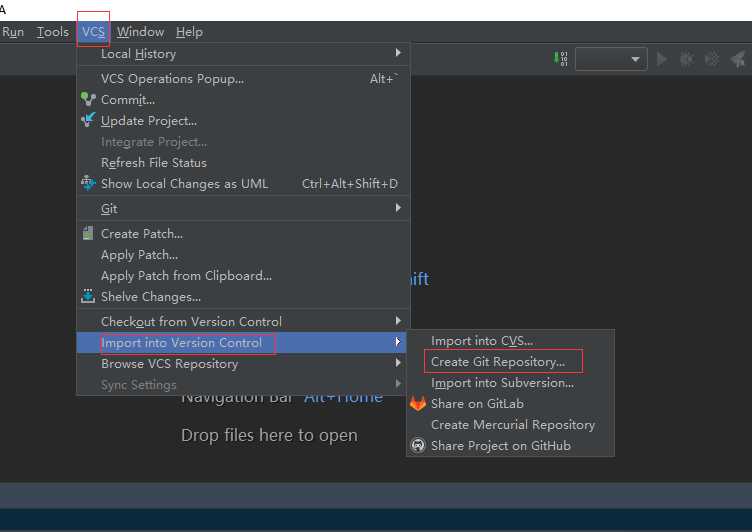
Task: Click the Shelve Changes icon
Action: coord(88,296)
